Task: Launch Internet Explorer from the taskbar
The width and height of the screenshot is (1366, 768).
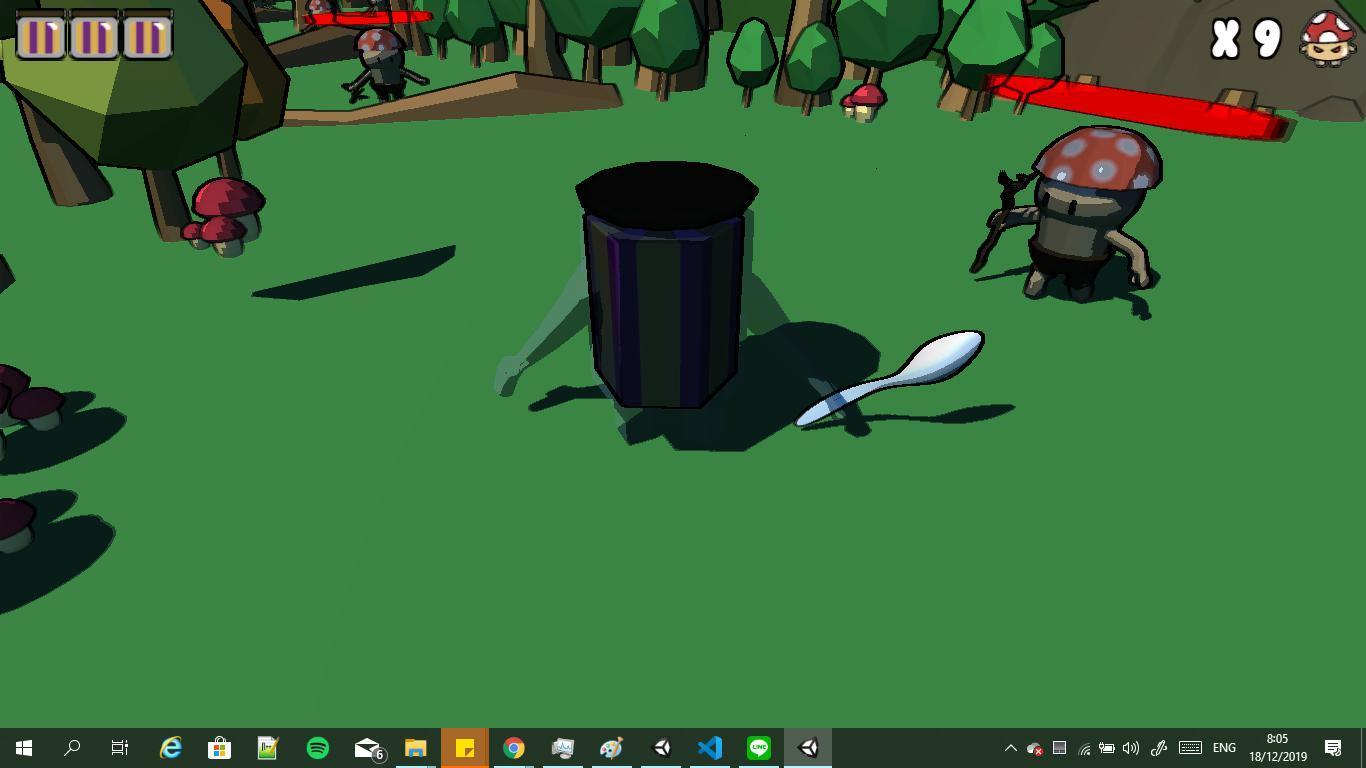Action: coord(171,748)
